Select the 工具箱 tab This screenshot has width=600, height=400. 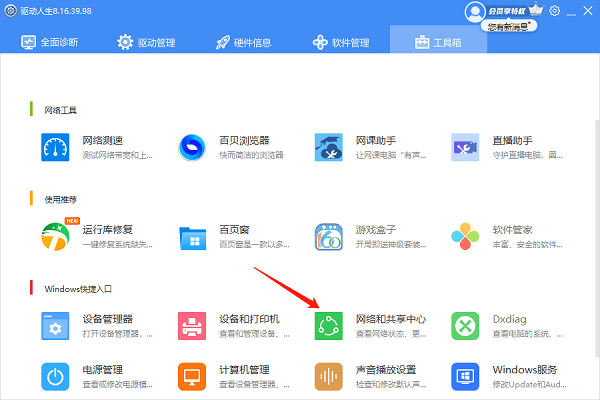tap(438, 39)
